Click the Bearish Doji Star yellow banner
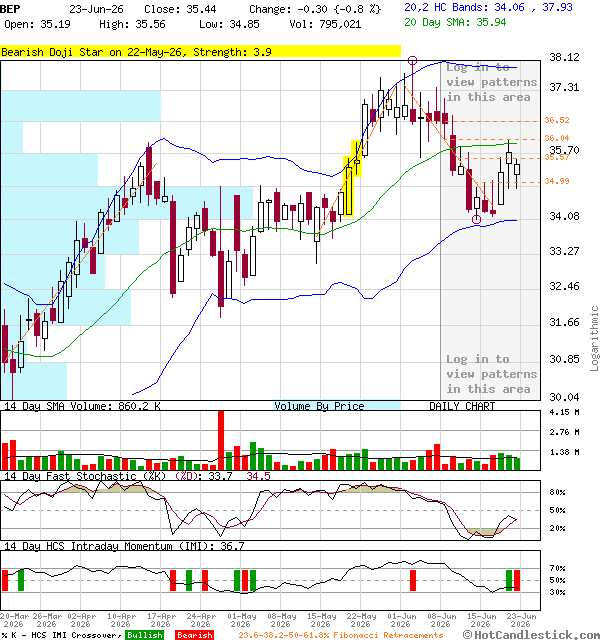Screen dimensions: 600x640 pos(200,52)
